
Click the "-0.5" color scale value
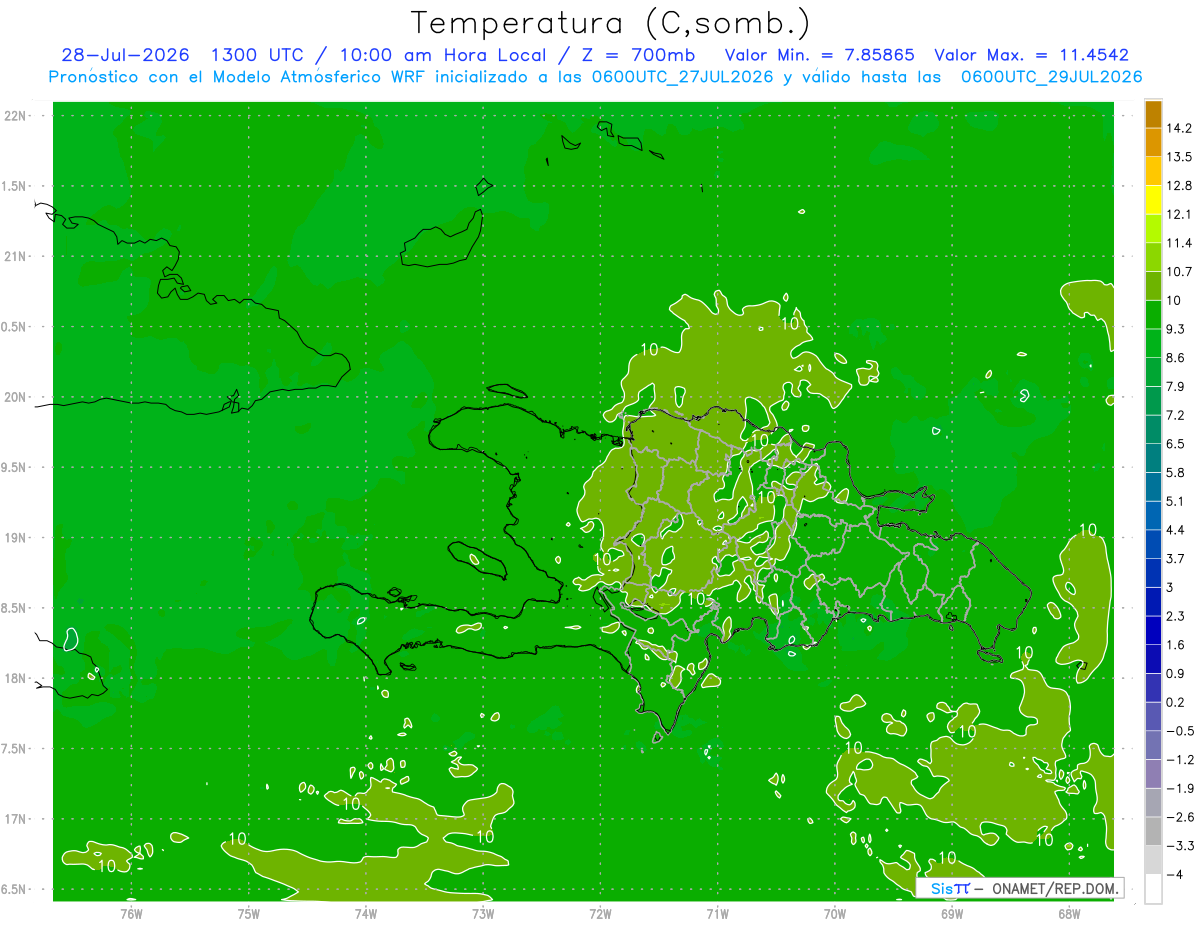click(1179, 731)
